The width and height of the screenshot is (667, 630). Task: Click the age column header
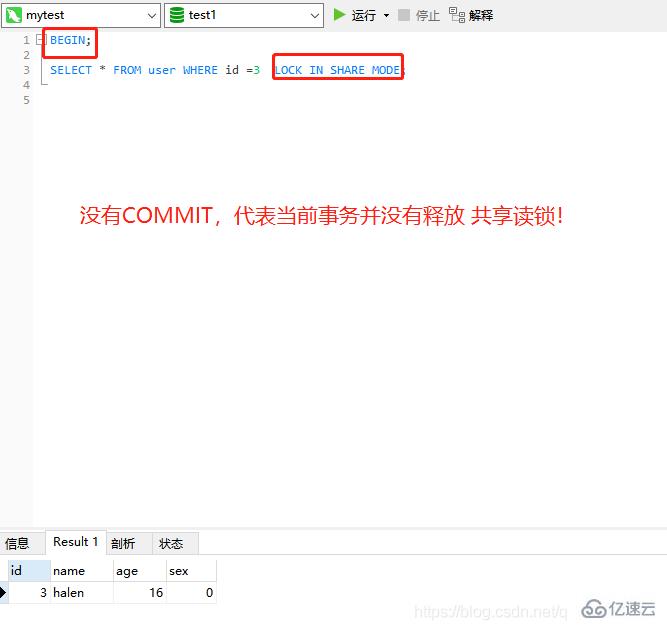pyautogui.click(x=140, y=570)
